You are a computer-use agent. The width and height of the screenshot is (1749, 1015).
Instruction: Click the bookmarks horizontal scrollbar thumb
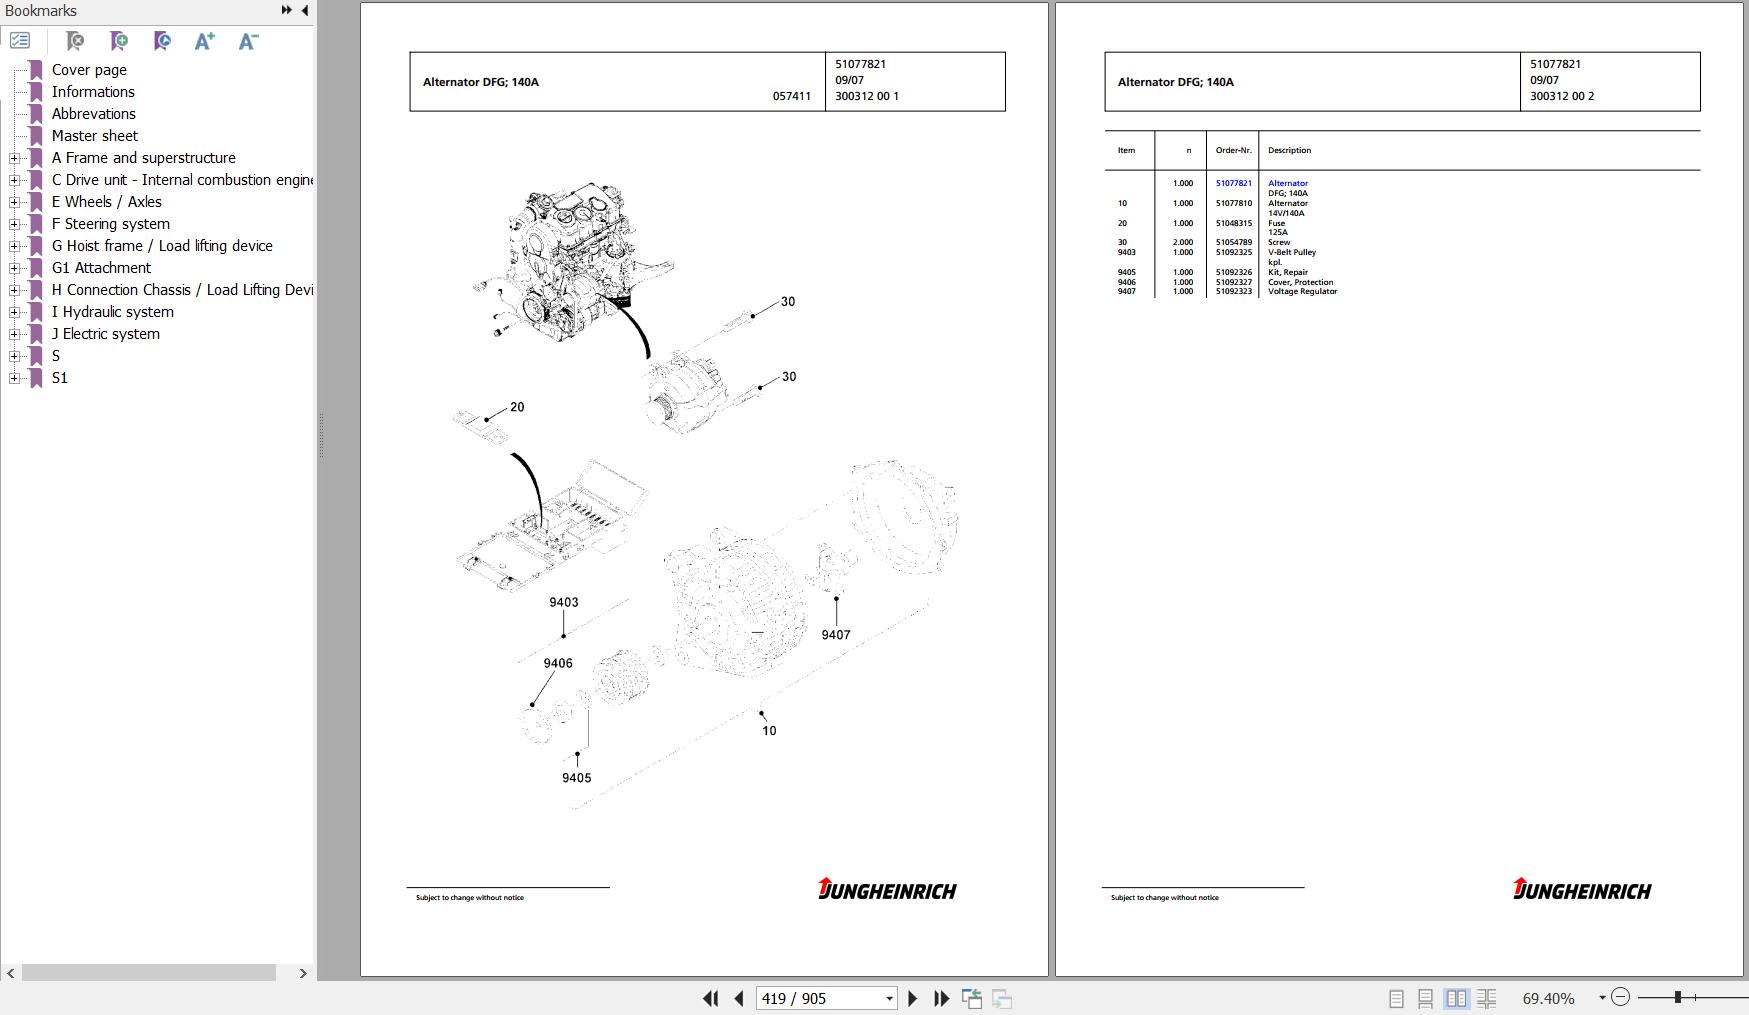pyautogui.click(x=149, y=973)
